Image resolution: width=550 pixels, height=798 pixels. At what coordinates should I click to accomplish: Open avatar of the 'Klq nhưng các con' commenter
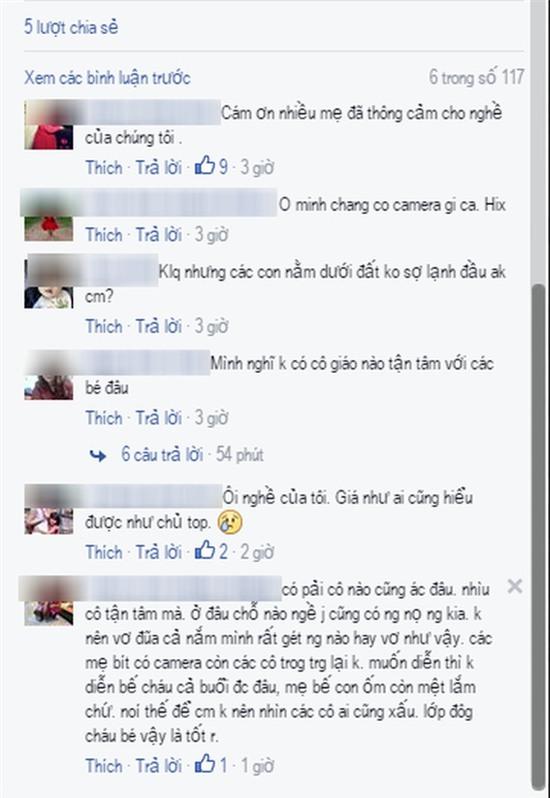[49, 284]
